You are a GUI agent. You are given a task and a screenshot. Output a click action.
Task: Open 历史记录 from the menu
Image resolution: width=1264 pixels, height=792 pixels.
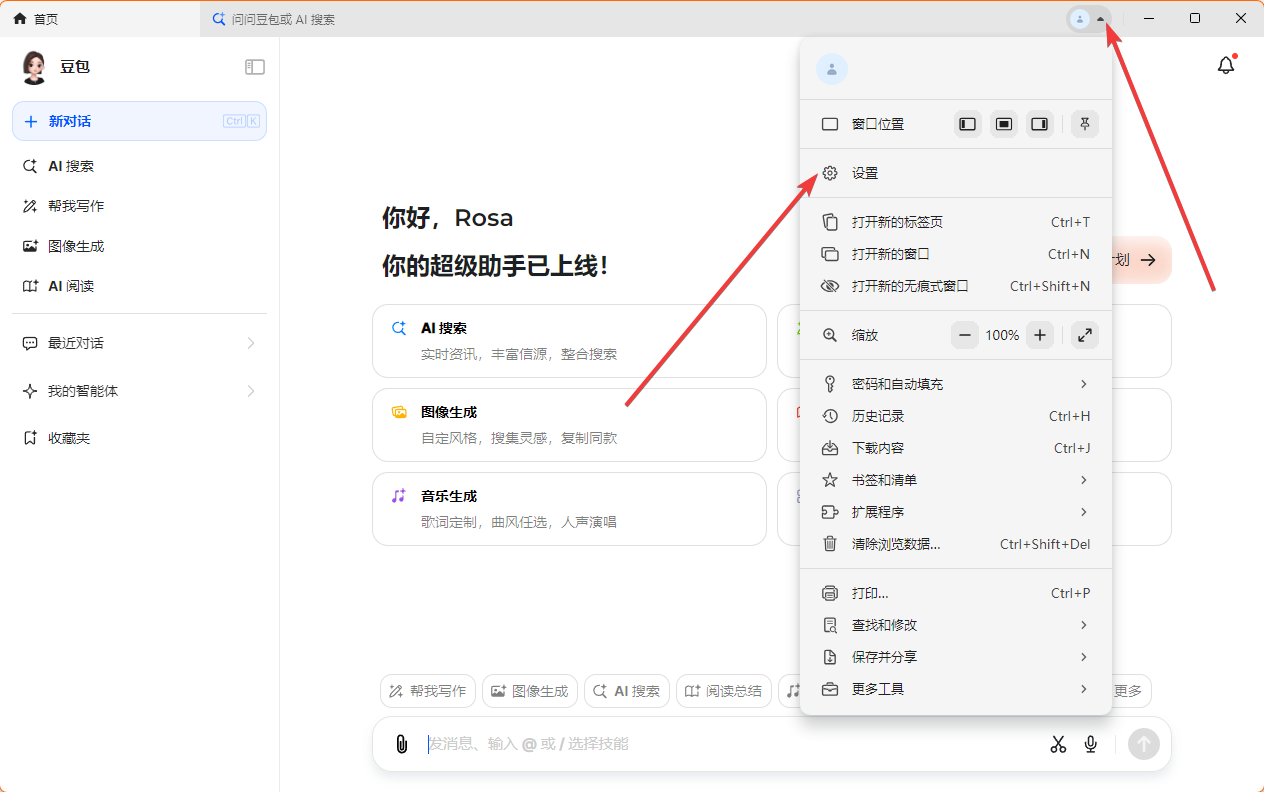(x=956, y=416)
